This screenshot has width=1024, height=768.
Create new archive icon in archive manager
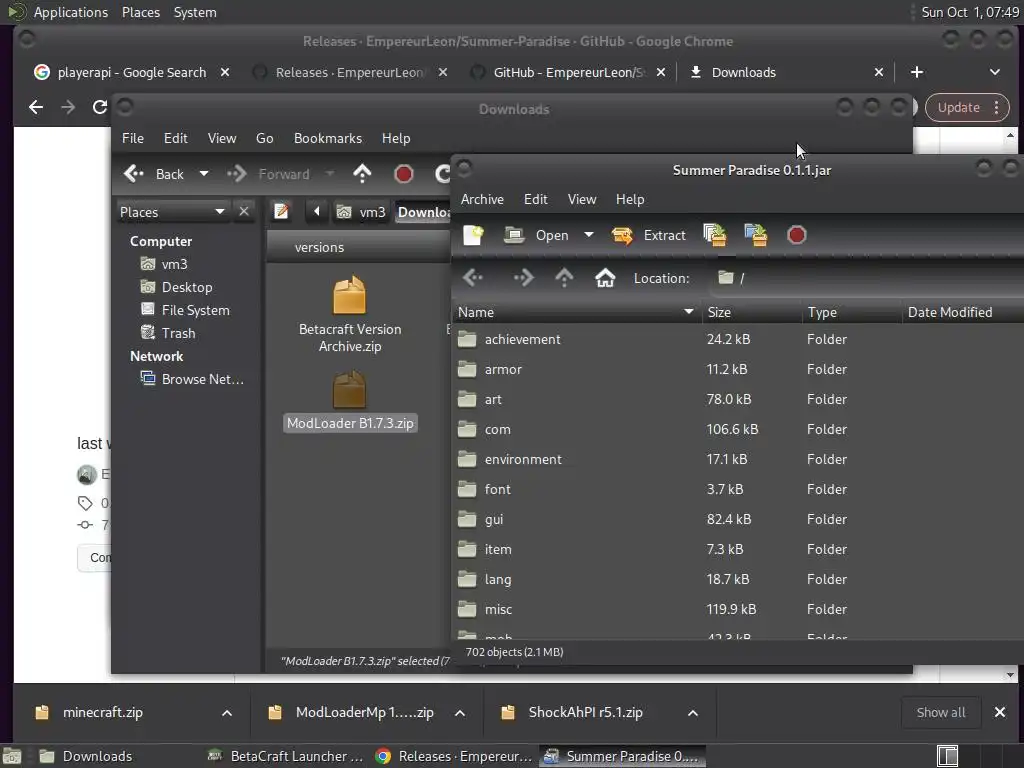(473, 235)
